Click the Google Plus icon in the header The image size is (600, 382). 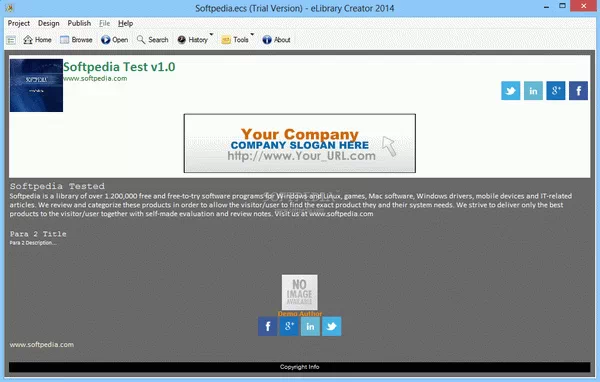[556, 91]
